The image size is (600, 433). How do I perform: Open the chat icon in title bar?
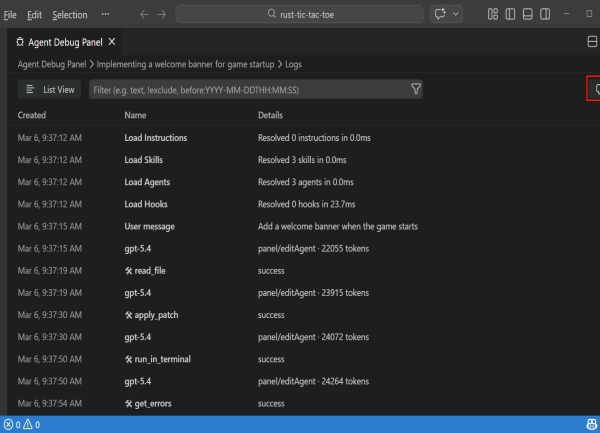tap(440, 14)
